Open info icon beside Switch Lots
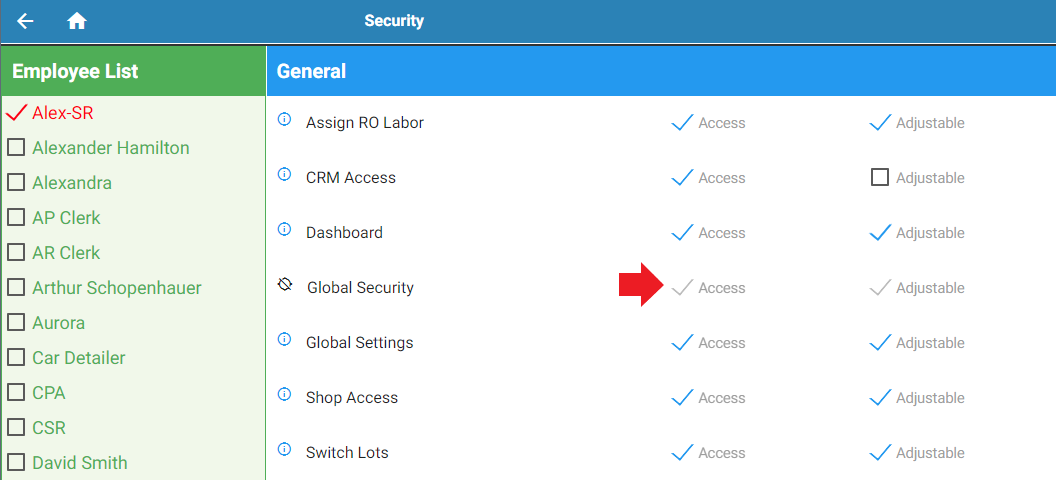The height and width of the screenshot is (480, 1056). 284,449
